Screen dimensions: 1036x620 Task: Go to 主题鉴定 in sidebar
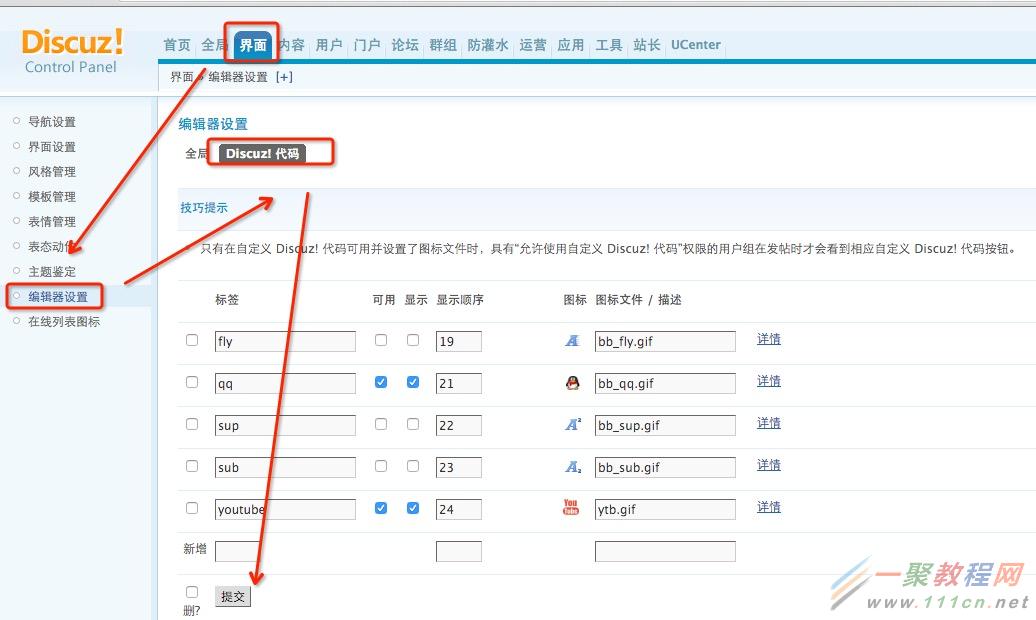(x=52, y=272)
